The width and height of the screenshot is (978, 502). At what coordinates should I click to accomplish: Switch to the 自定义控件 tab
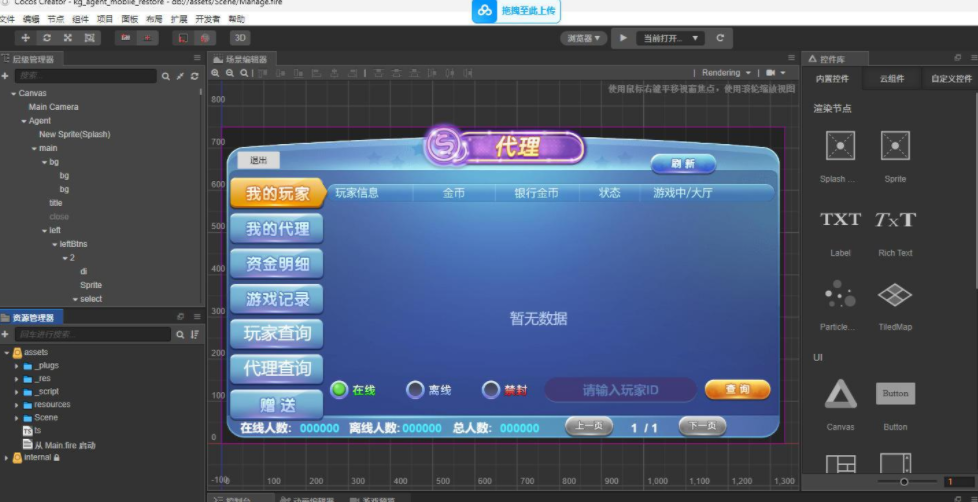tap(951, 79)
